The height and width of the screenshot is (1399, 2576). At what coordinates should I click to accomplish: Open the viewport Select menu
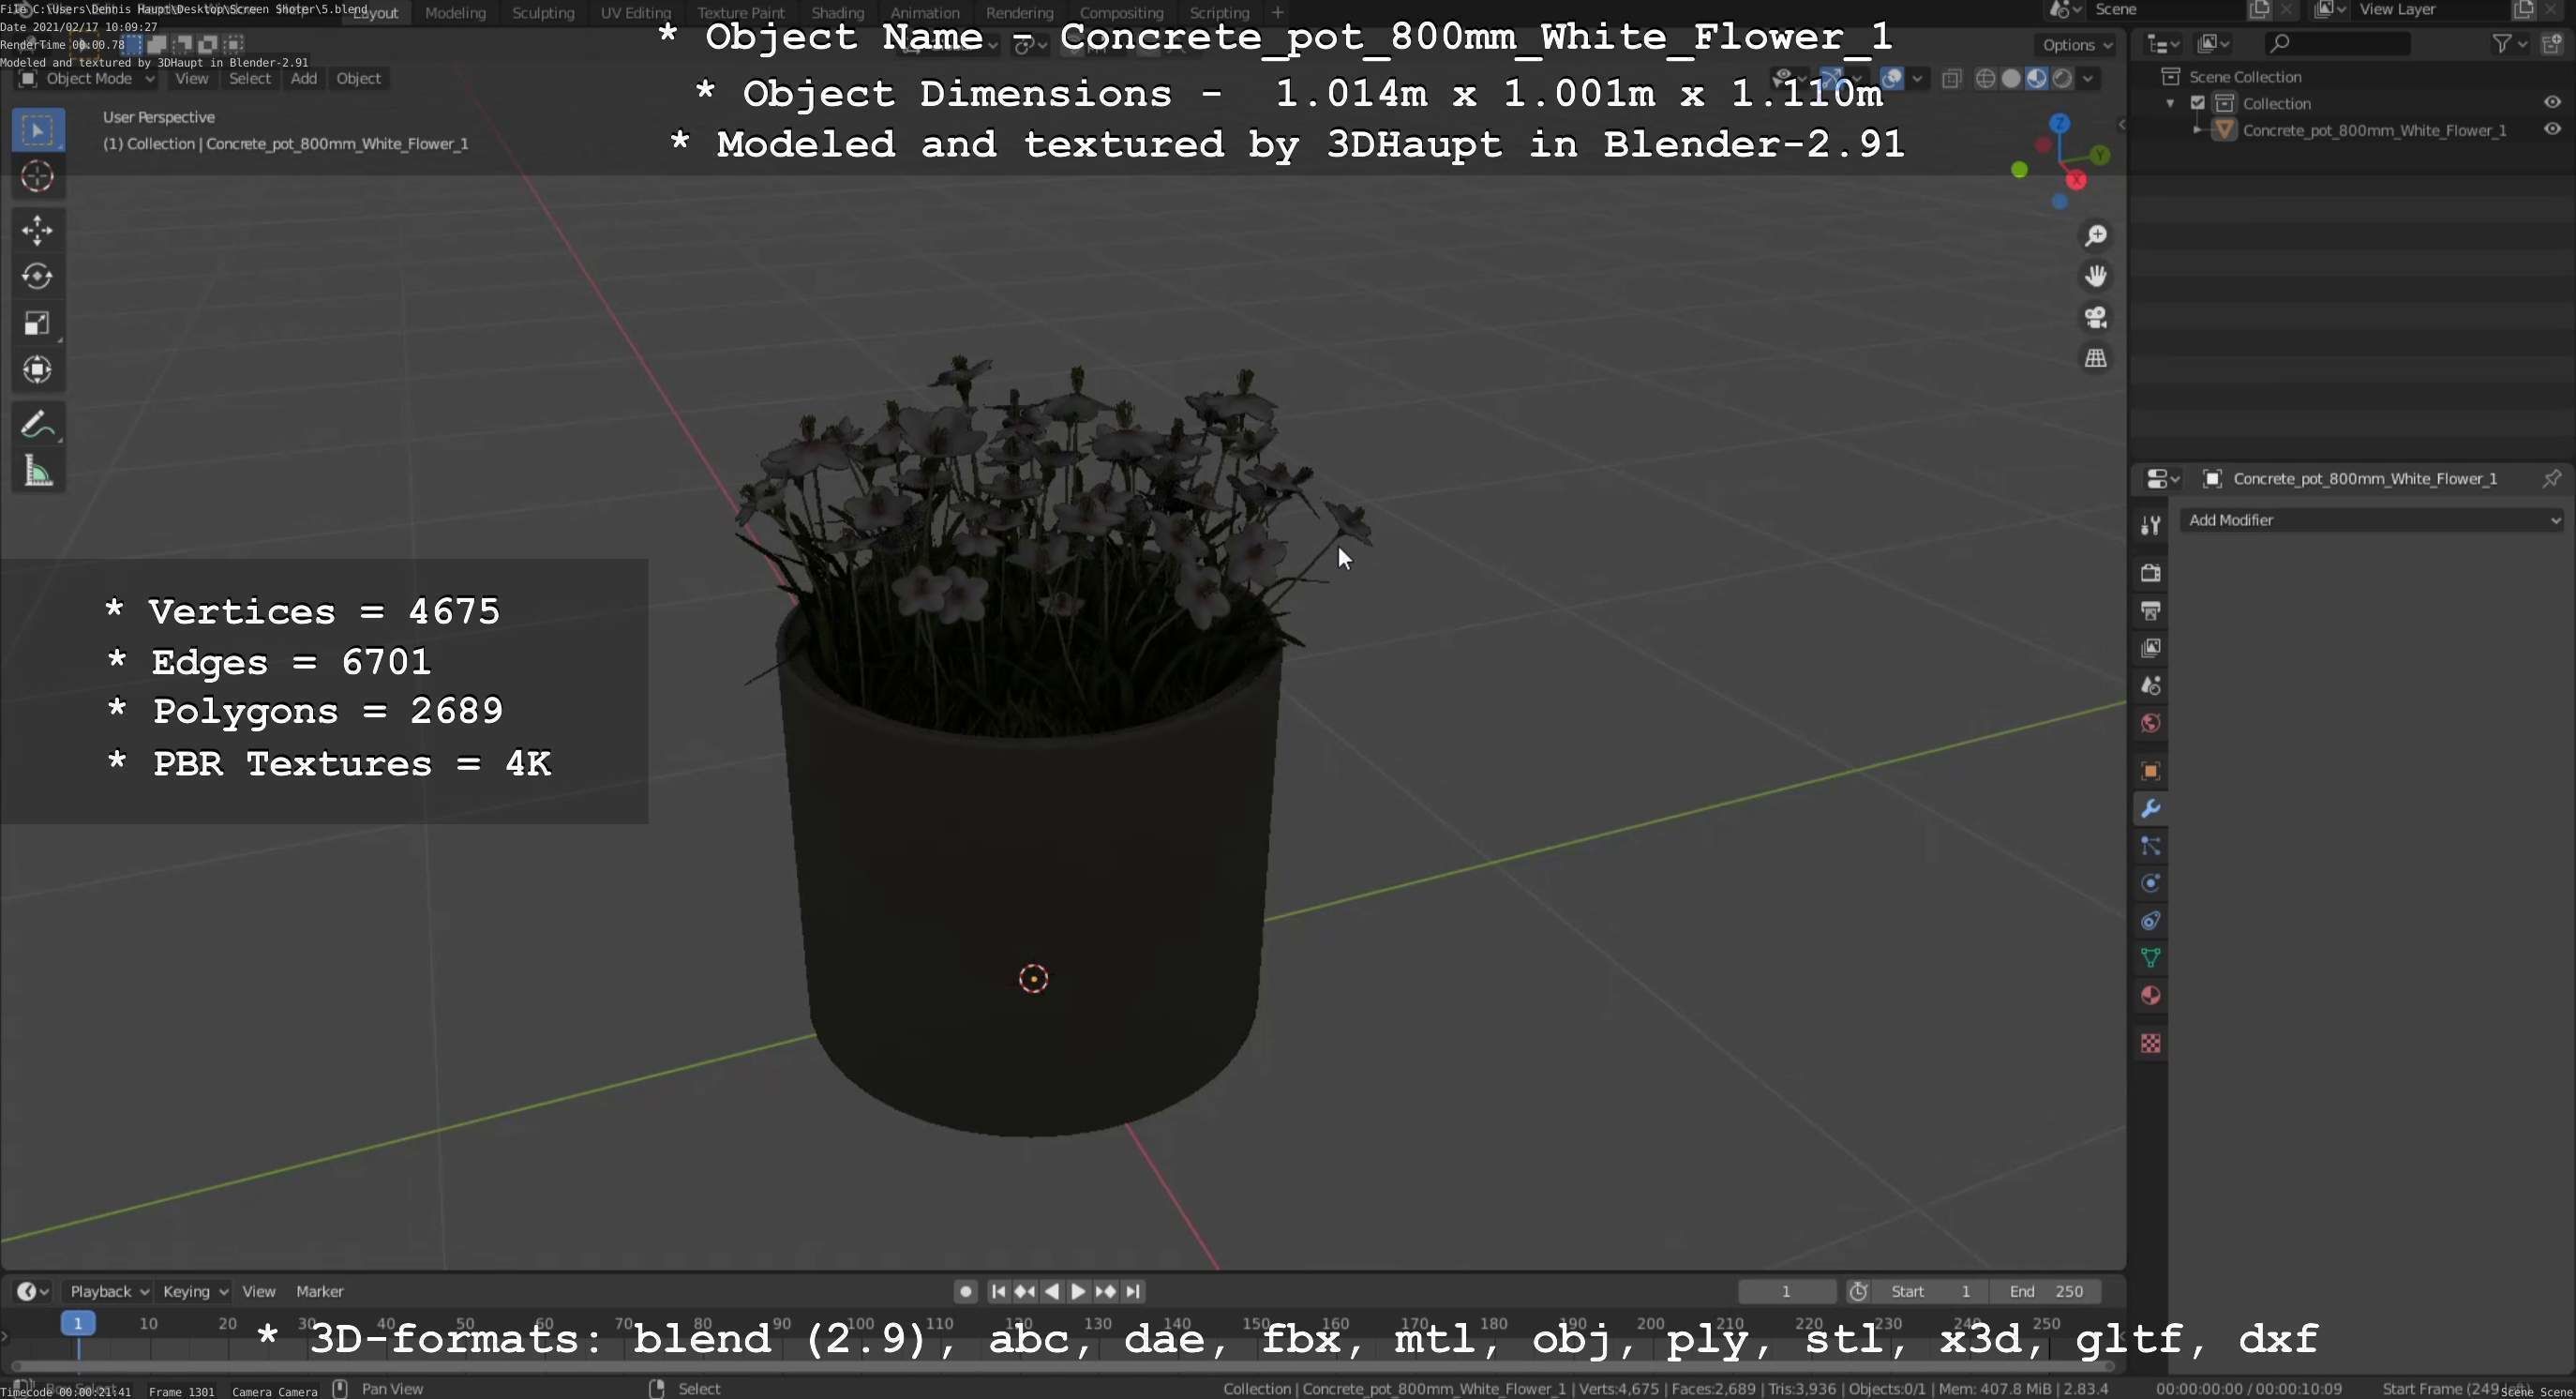pyautogui.click(x=250, y=79)
